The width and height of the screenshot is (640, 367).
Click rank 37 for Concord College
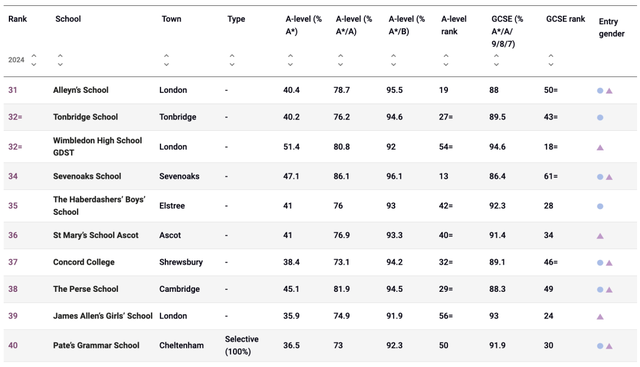point(13,262)
